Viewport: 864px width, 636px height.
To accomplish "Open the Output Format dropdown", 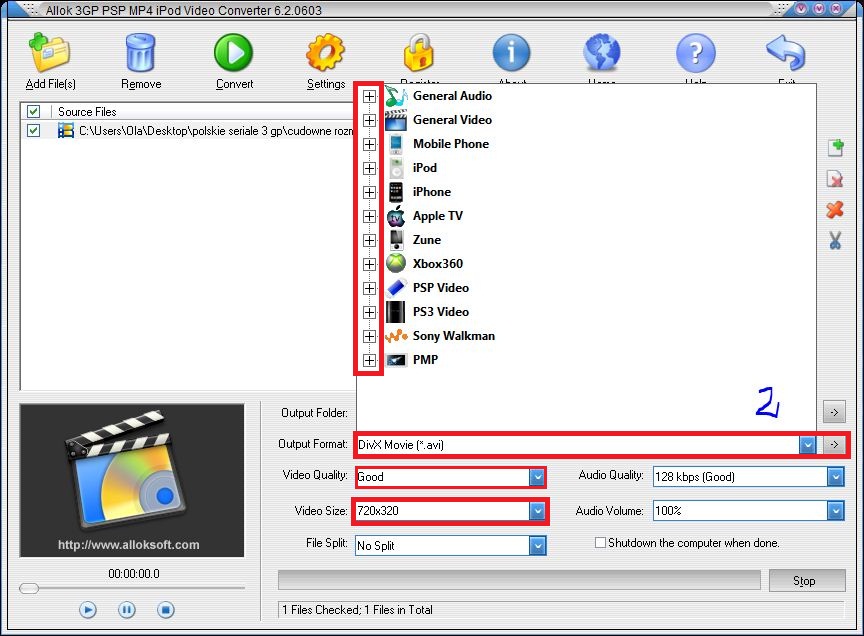I will [807, 445].
